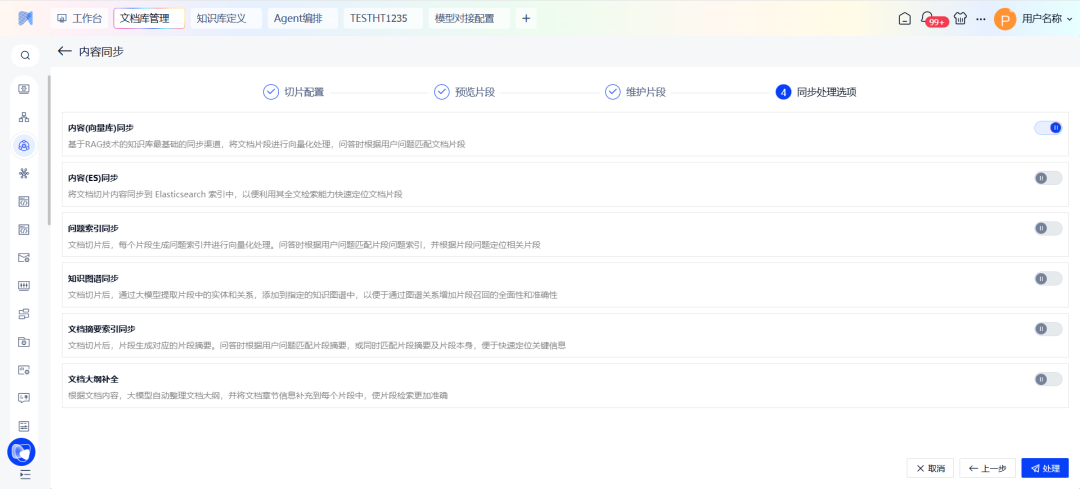The width and height of the screenshot is (1080, 489).
Task: Click the search icon in left sidebar
Action: tap(25, 56)
